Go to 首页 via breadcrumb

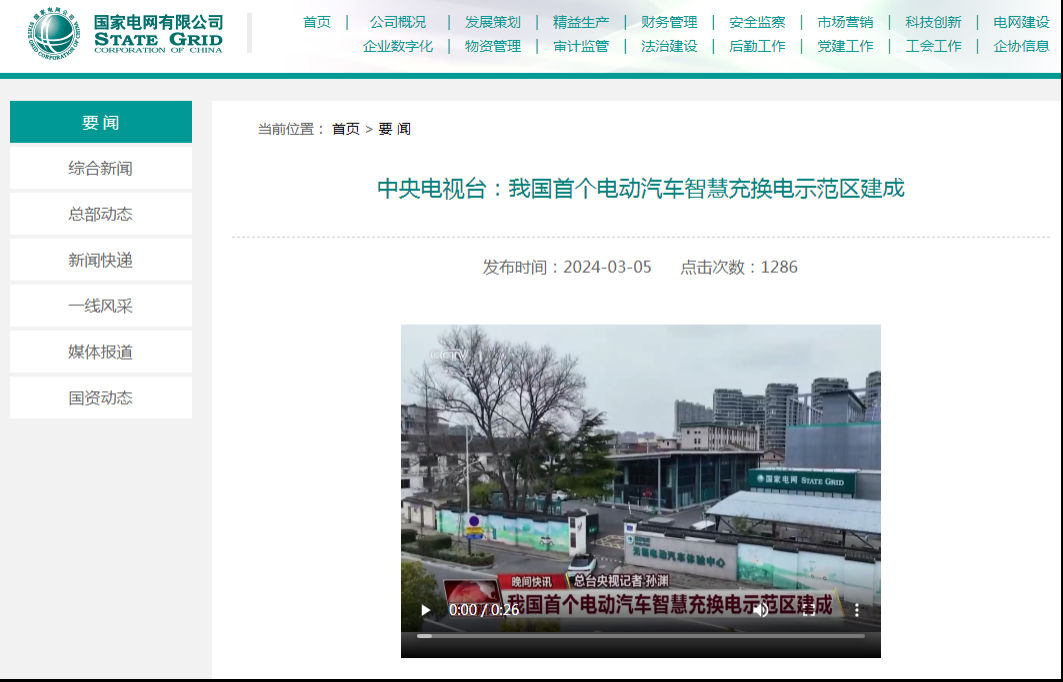pos(346,129)
